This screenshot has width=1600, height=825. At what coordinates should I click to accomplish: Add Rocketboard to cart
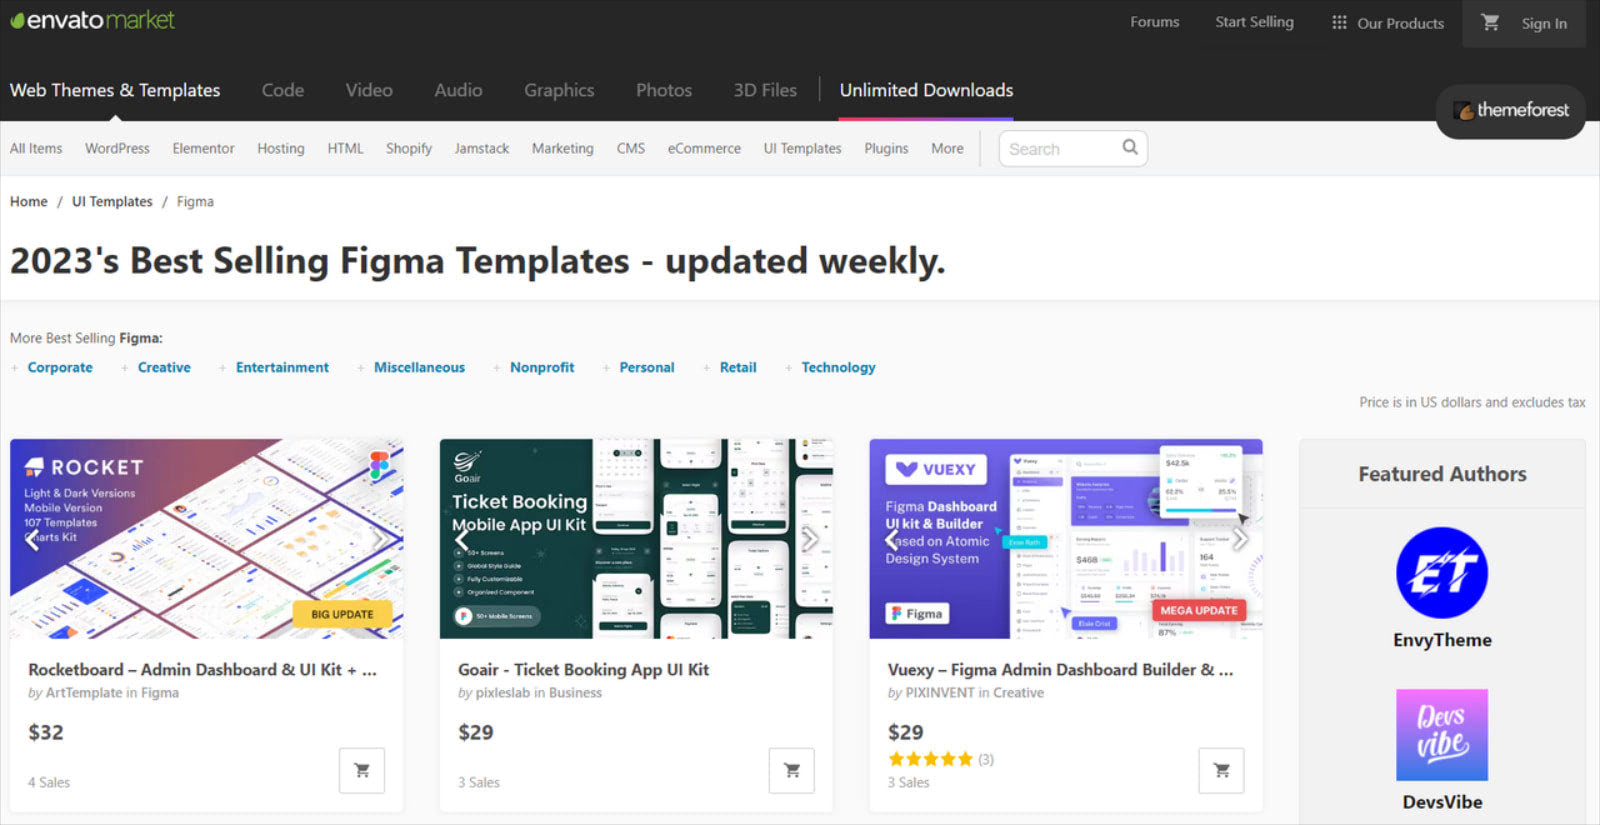pos(362,770)
